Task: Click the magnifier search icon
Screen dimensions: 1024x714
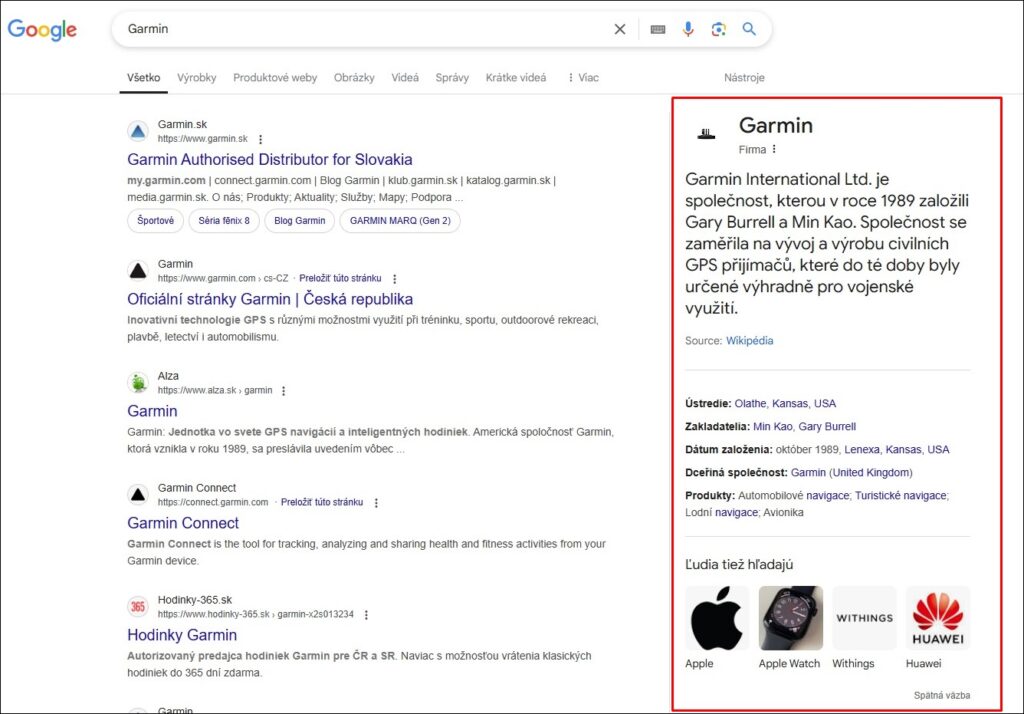Action: click(x=749, y=29)
